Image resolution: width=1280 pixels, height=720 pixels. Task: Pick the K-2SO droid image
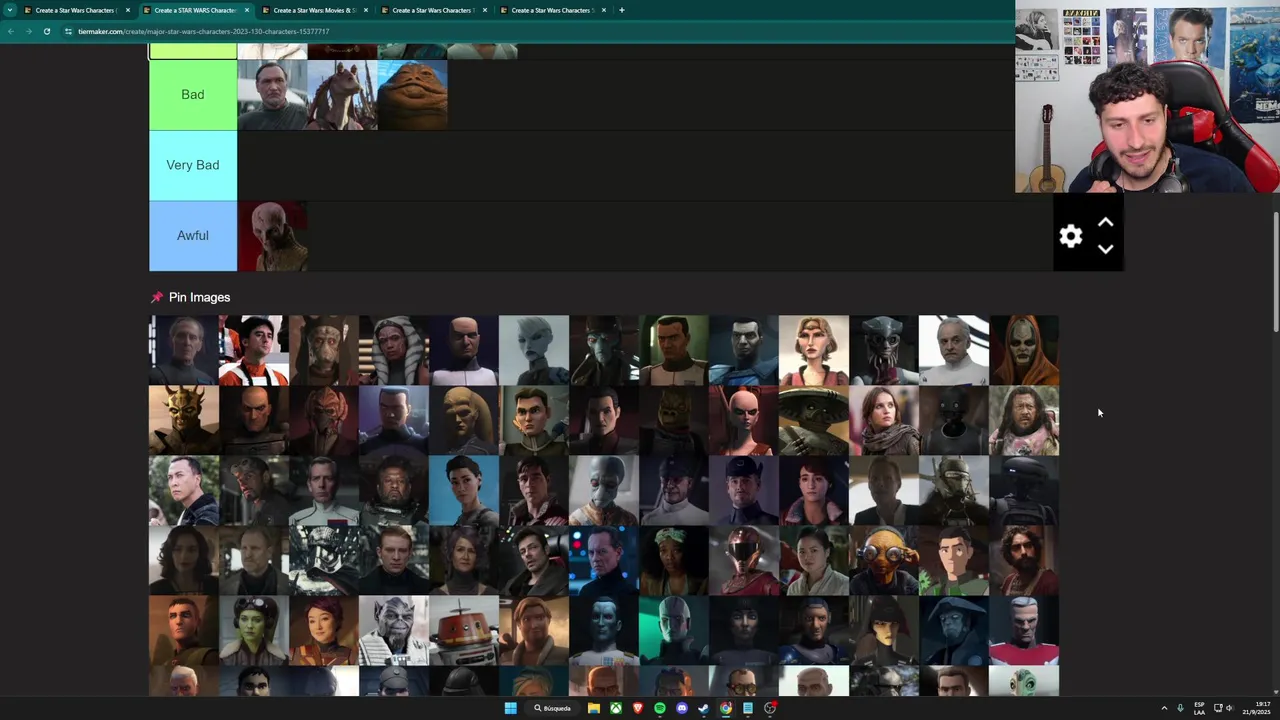pyautogui.click(x=954, y=420)
